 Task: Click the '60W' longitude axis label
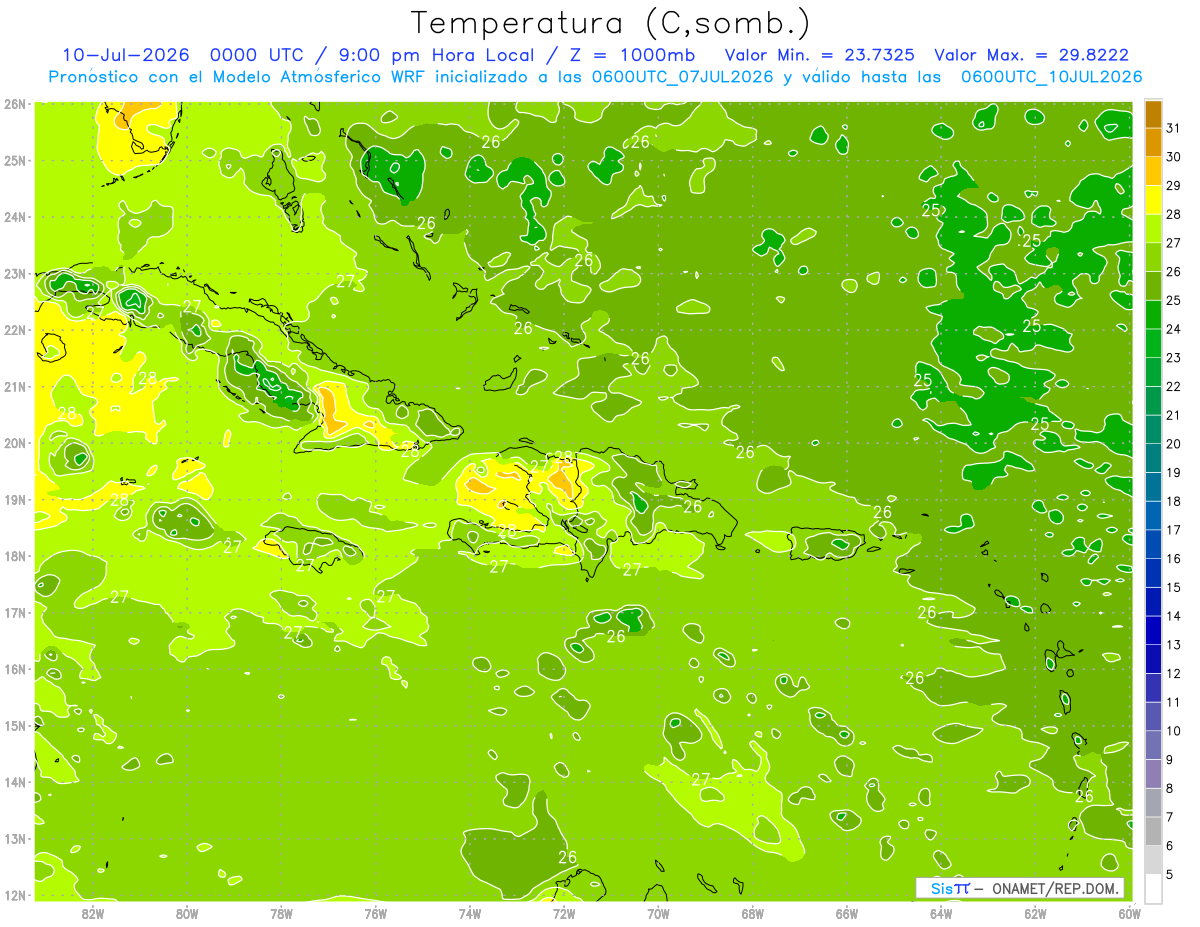(x=1129, y=913)
